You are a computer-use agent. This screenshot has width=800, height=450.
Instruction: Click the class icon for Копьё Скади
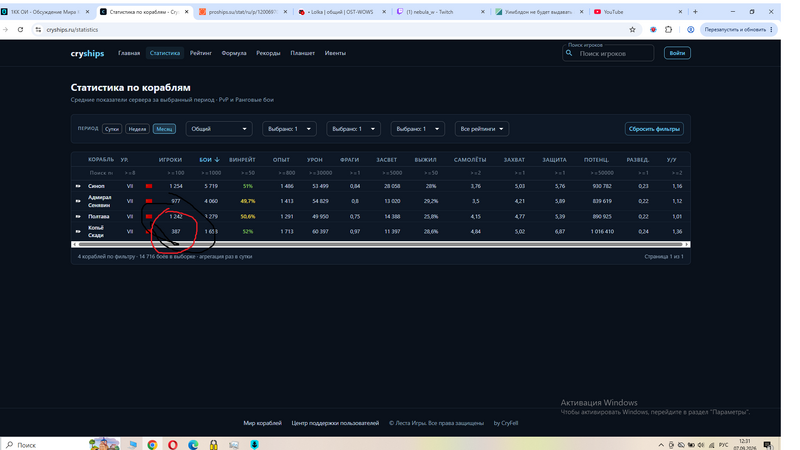tap(78, 232)
